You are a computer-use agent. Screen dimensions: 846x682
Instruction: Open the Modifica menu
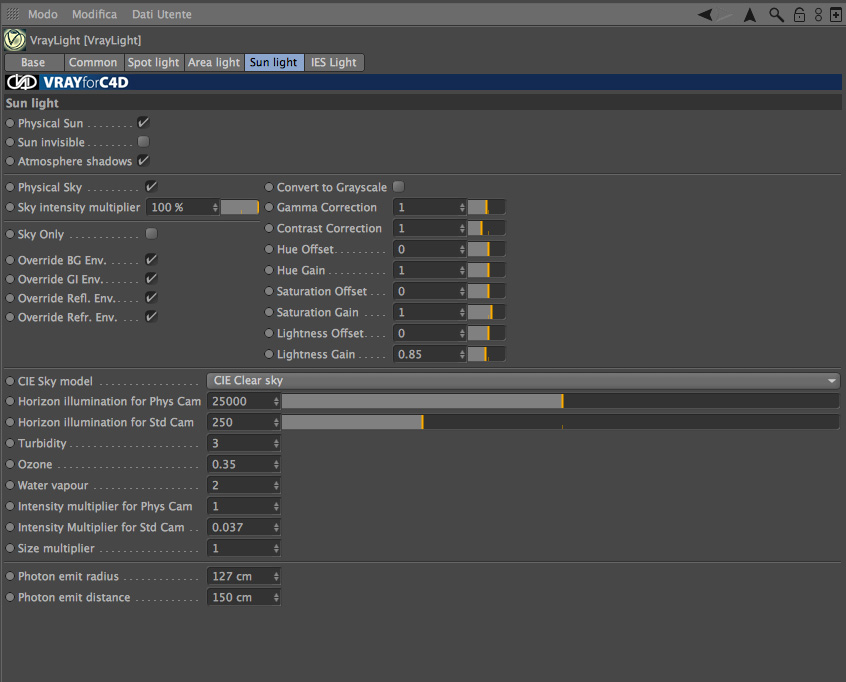point(94,14)
